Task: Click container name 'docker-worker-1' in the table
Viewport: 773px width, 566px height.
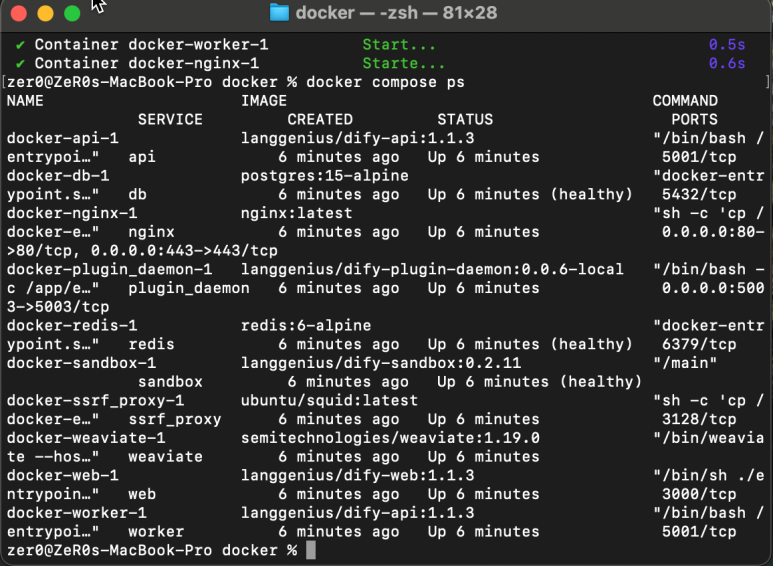Action: coord(76,513)
